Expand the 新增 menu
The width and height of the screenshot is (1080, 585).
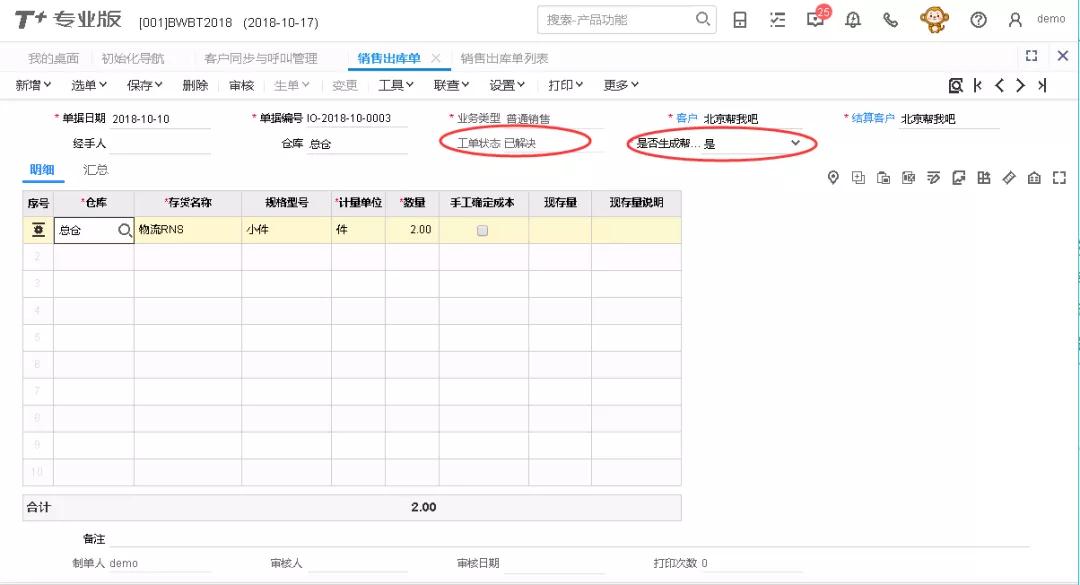point(33,85)
